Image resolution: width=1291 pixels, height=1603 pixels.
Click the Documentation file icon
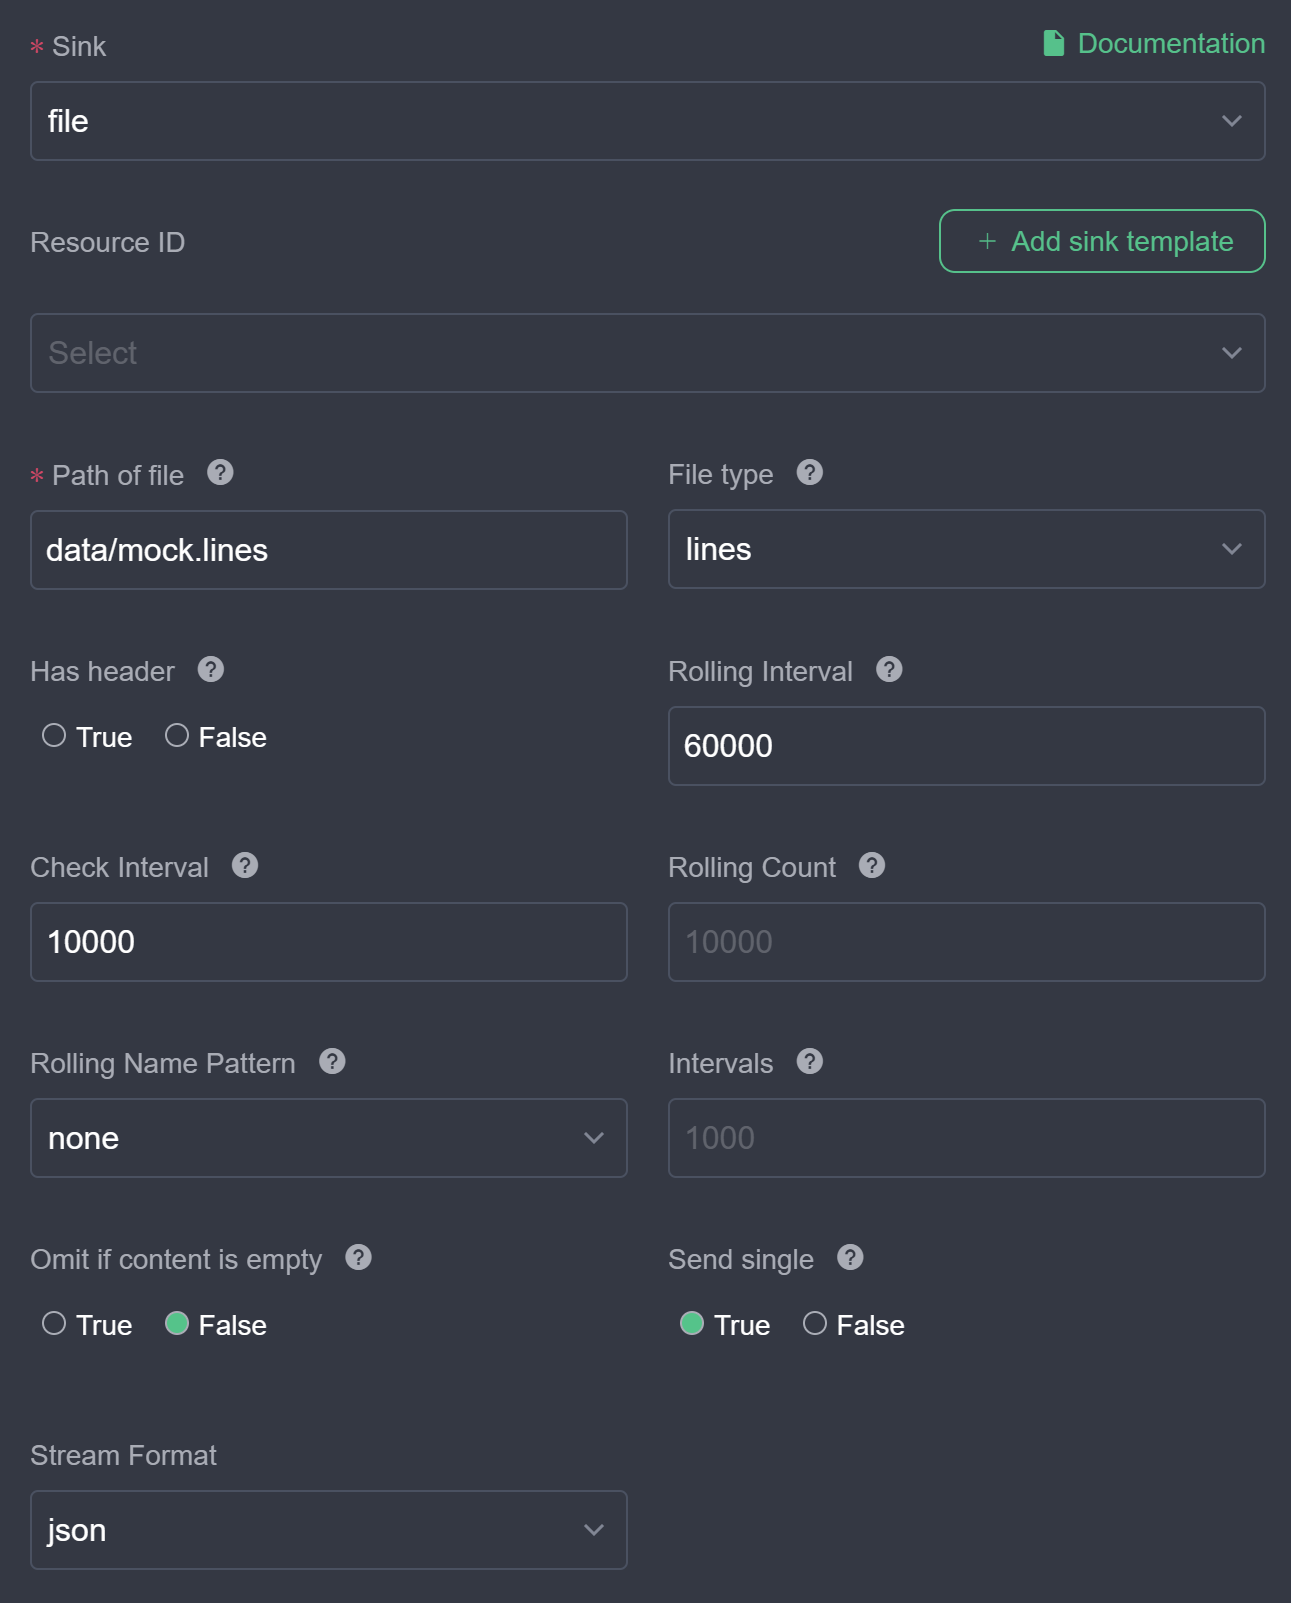point(1053,43)
